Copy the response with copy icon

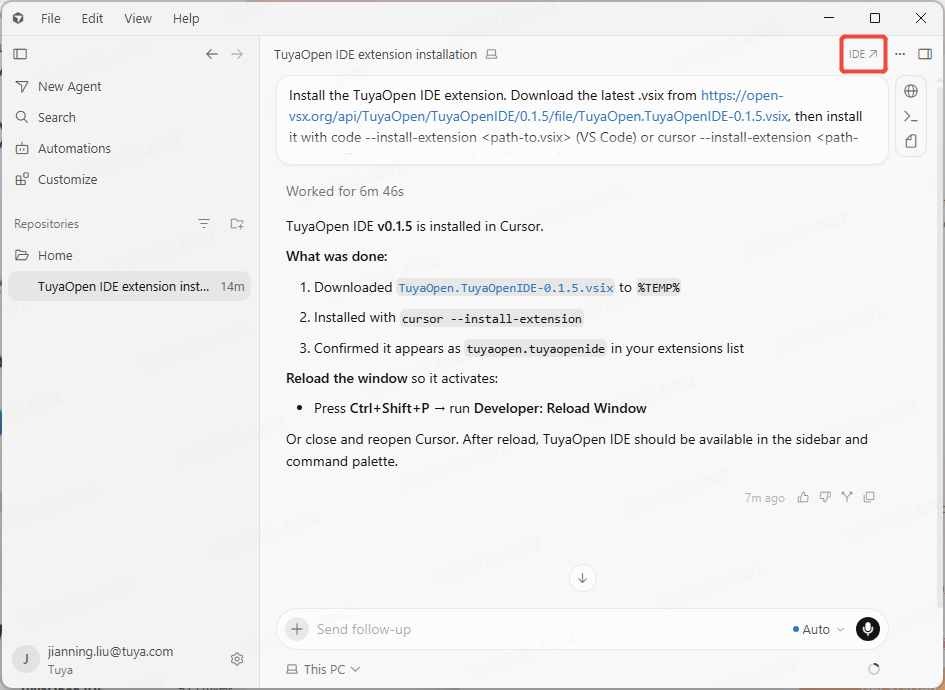pyautogui.click(x=869, y=497)
